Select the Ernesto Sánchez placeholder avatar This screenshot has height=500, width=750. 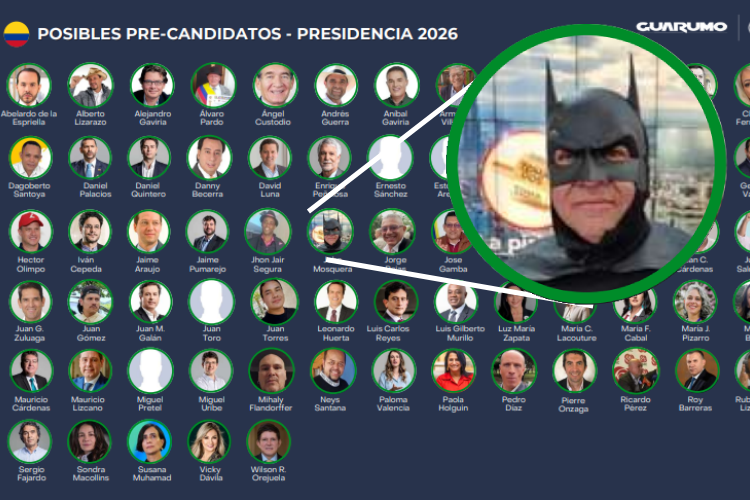pos(390,158)
